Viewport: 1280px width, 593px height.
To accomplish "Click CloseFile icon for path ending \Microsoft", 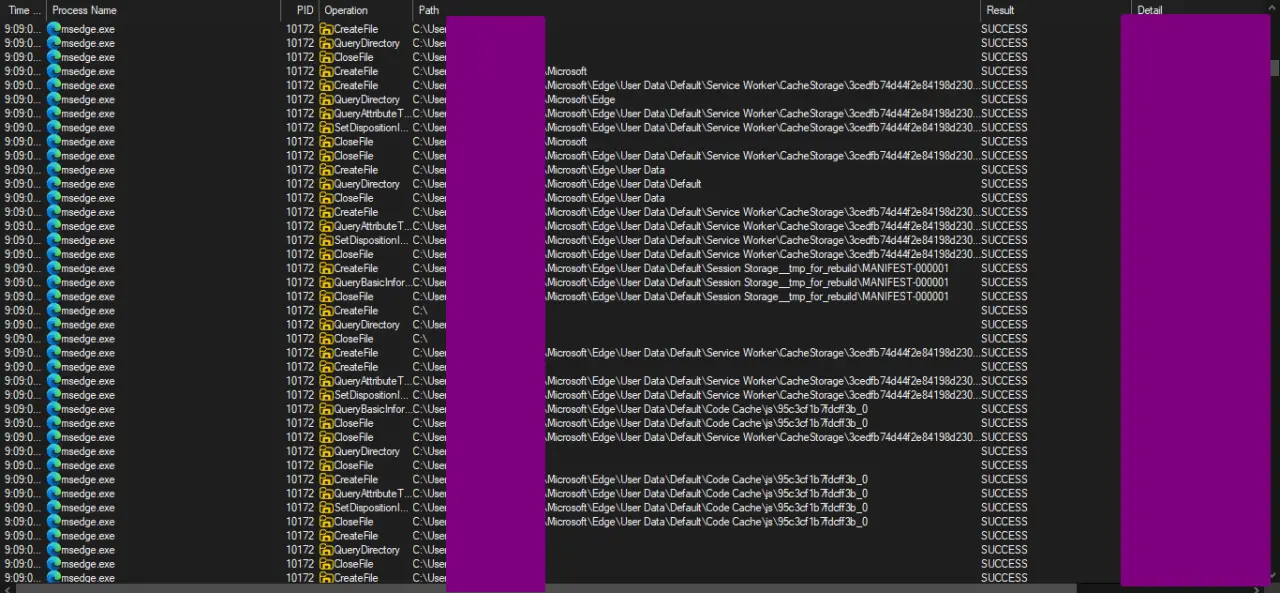I will point(325,142).
